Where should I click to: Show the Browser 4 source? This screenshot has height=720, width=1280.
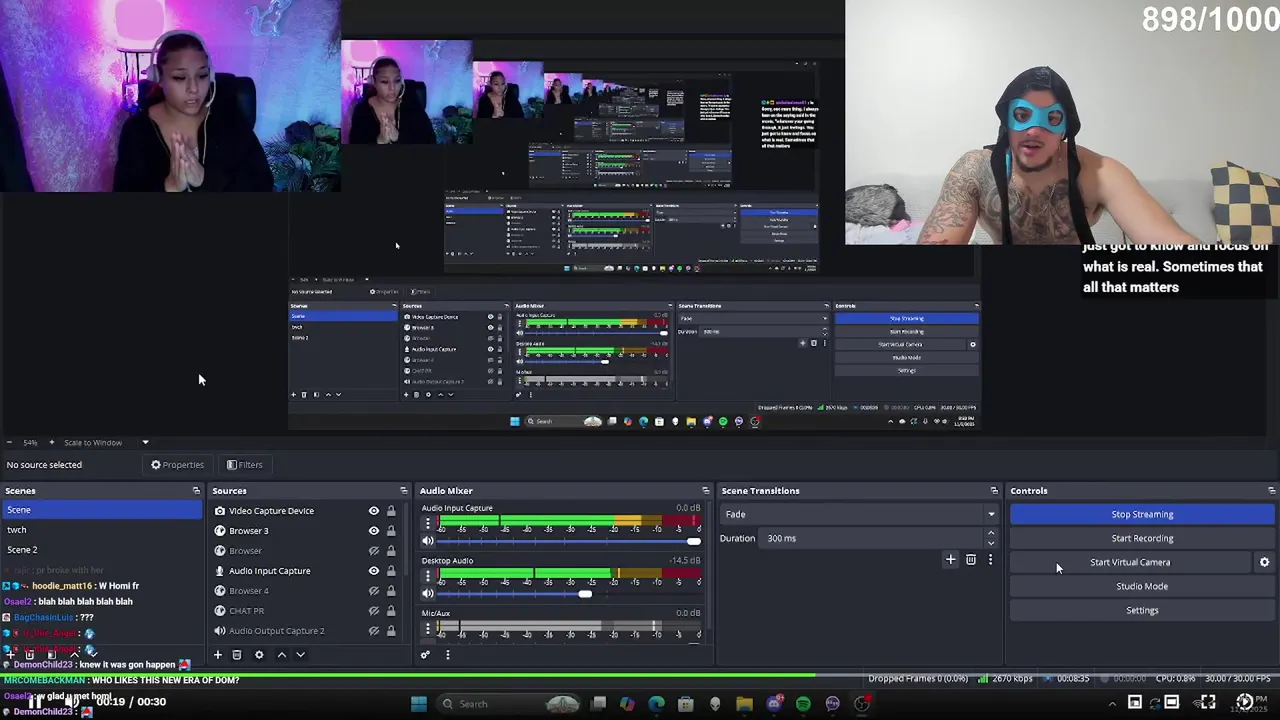point(374,591)
